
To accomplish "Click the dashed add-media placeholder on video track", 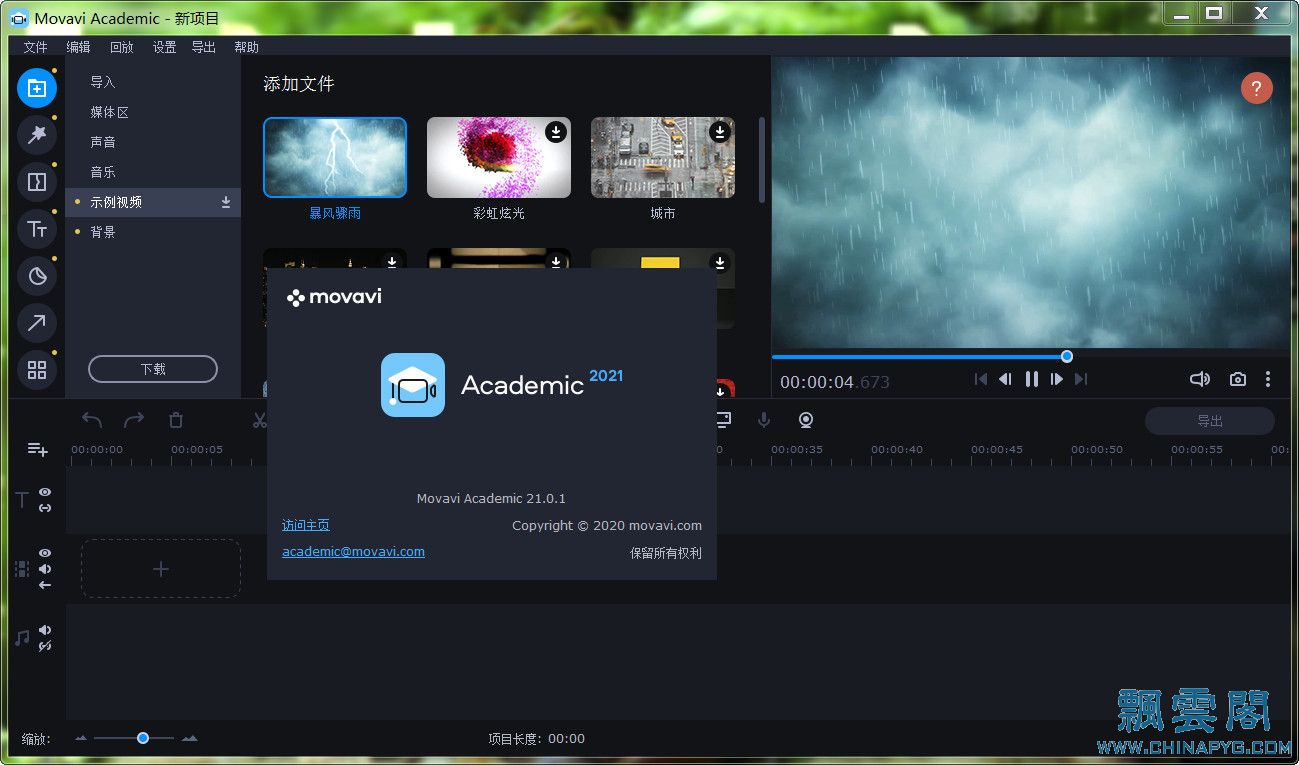I will (161, 569).
